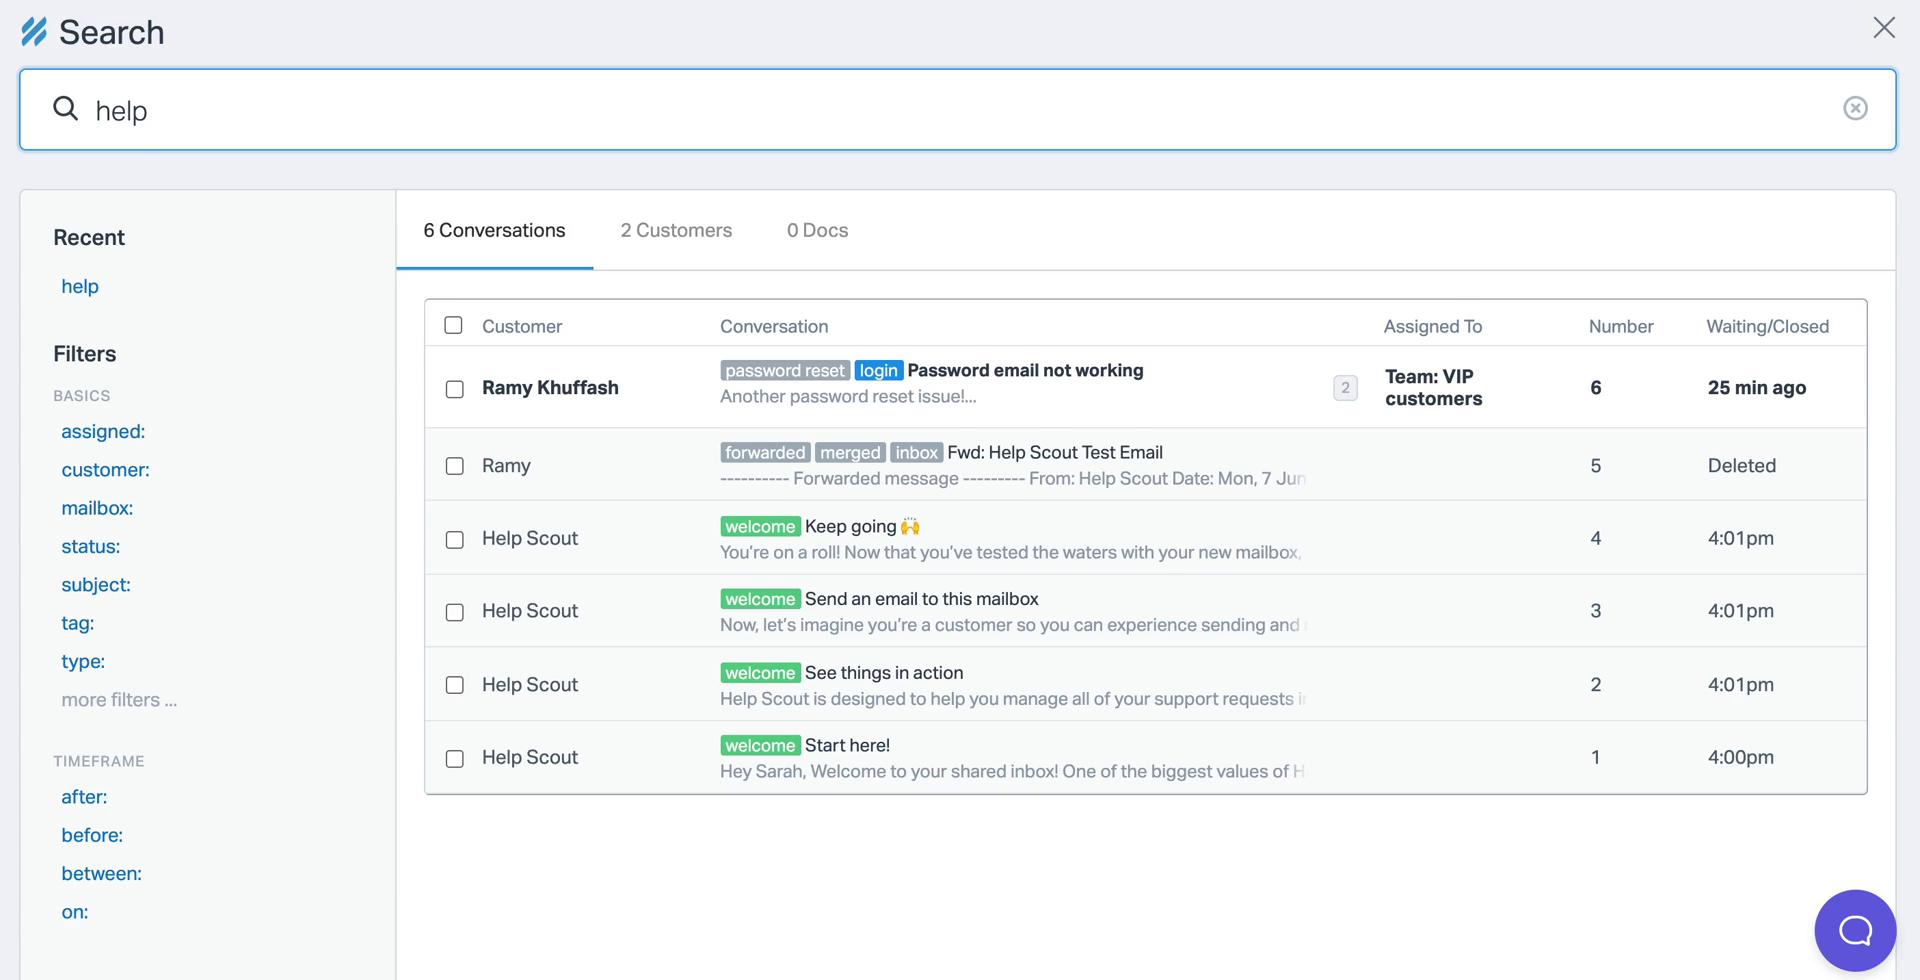The width and height of the screenshot is (1920, 980).
Task: Apply the tag: filter
Action: pos(77,623)
